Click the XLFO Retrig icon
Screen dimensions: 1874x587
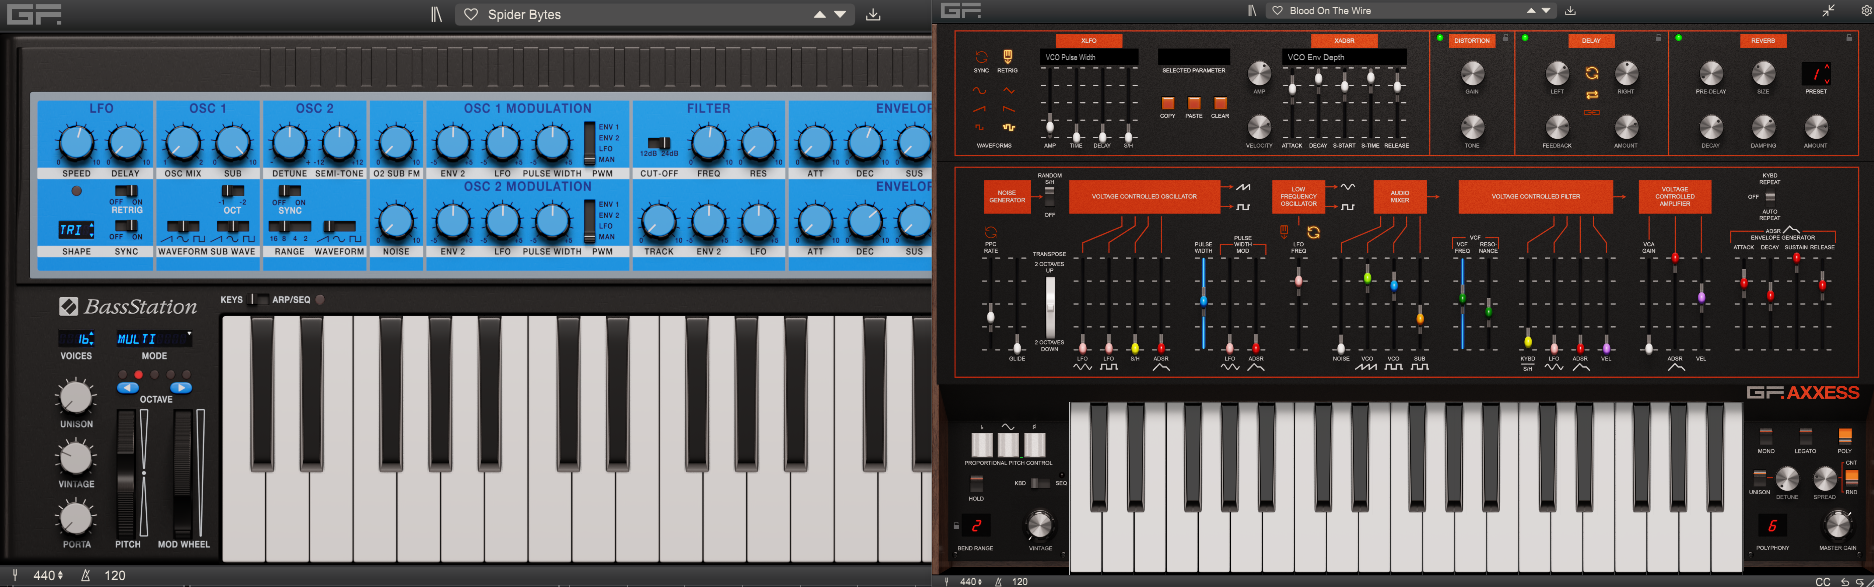coord(1007,57)
